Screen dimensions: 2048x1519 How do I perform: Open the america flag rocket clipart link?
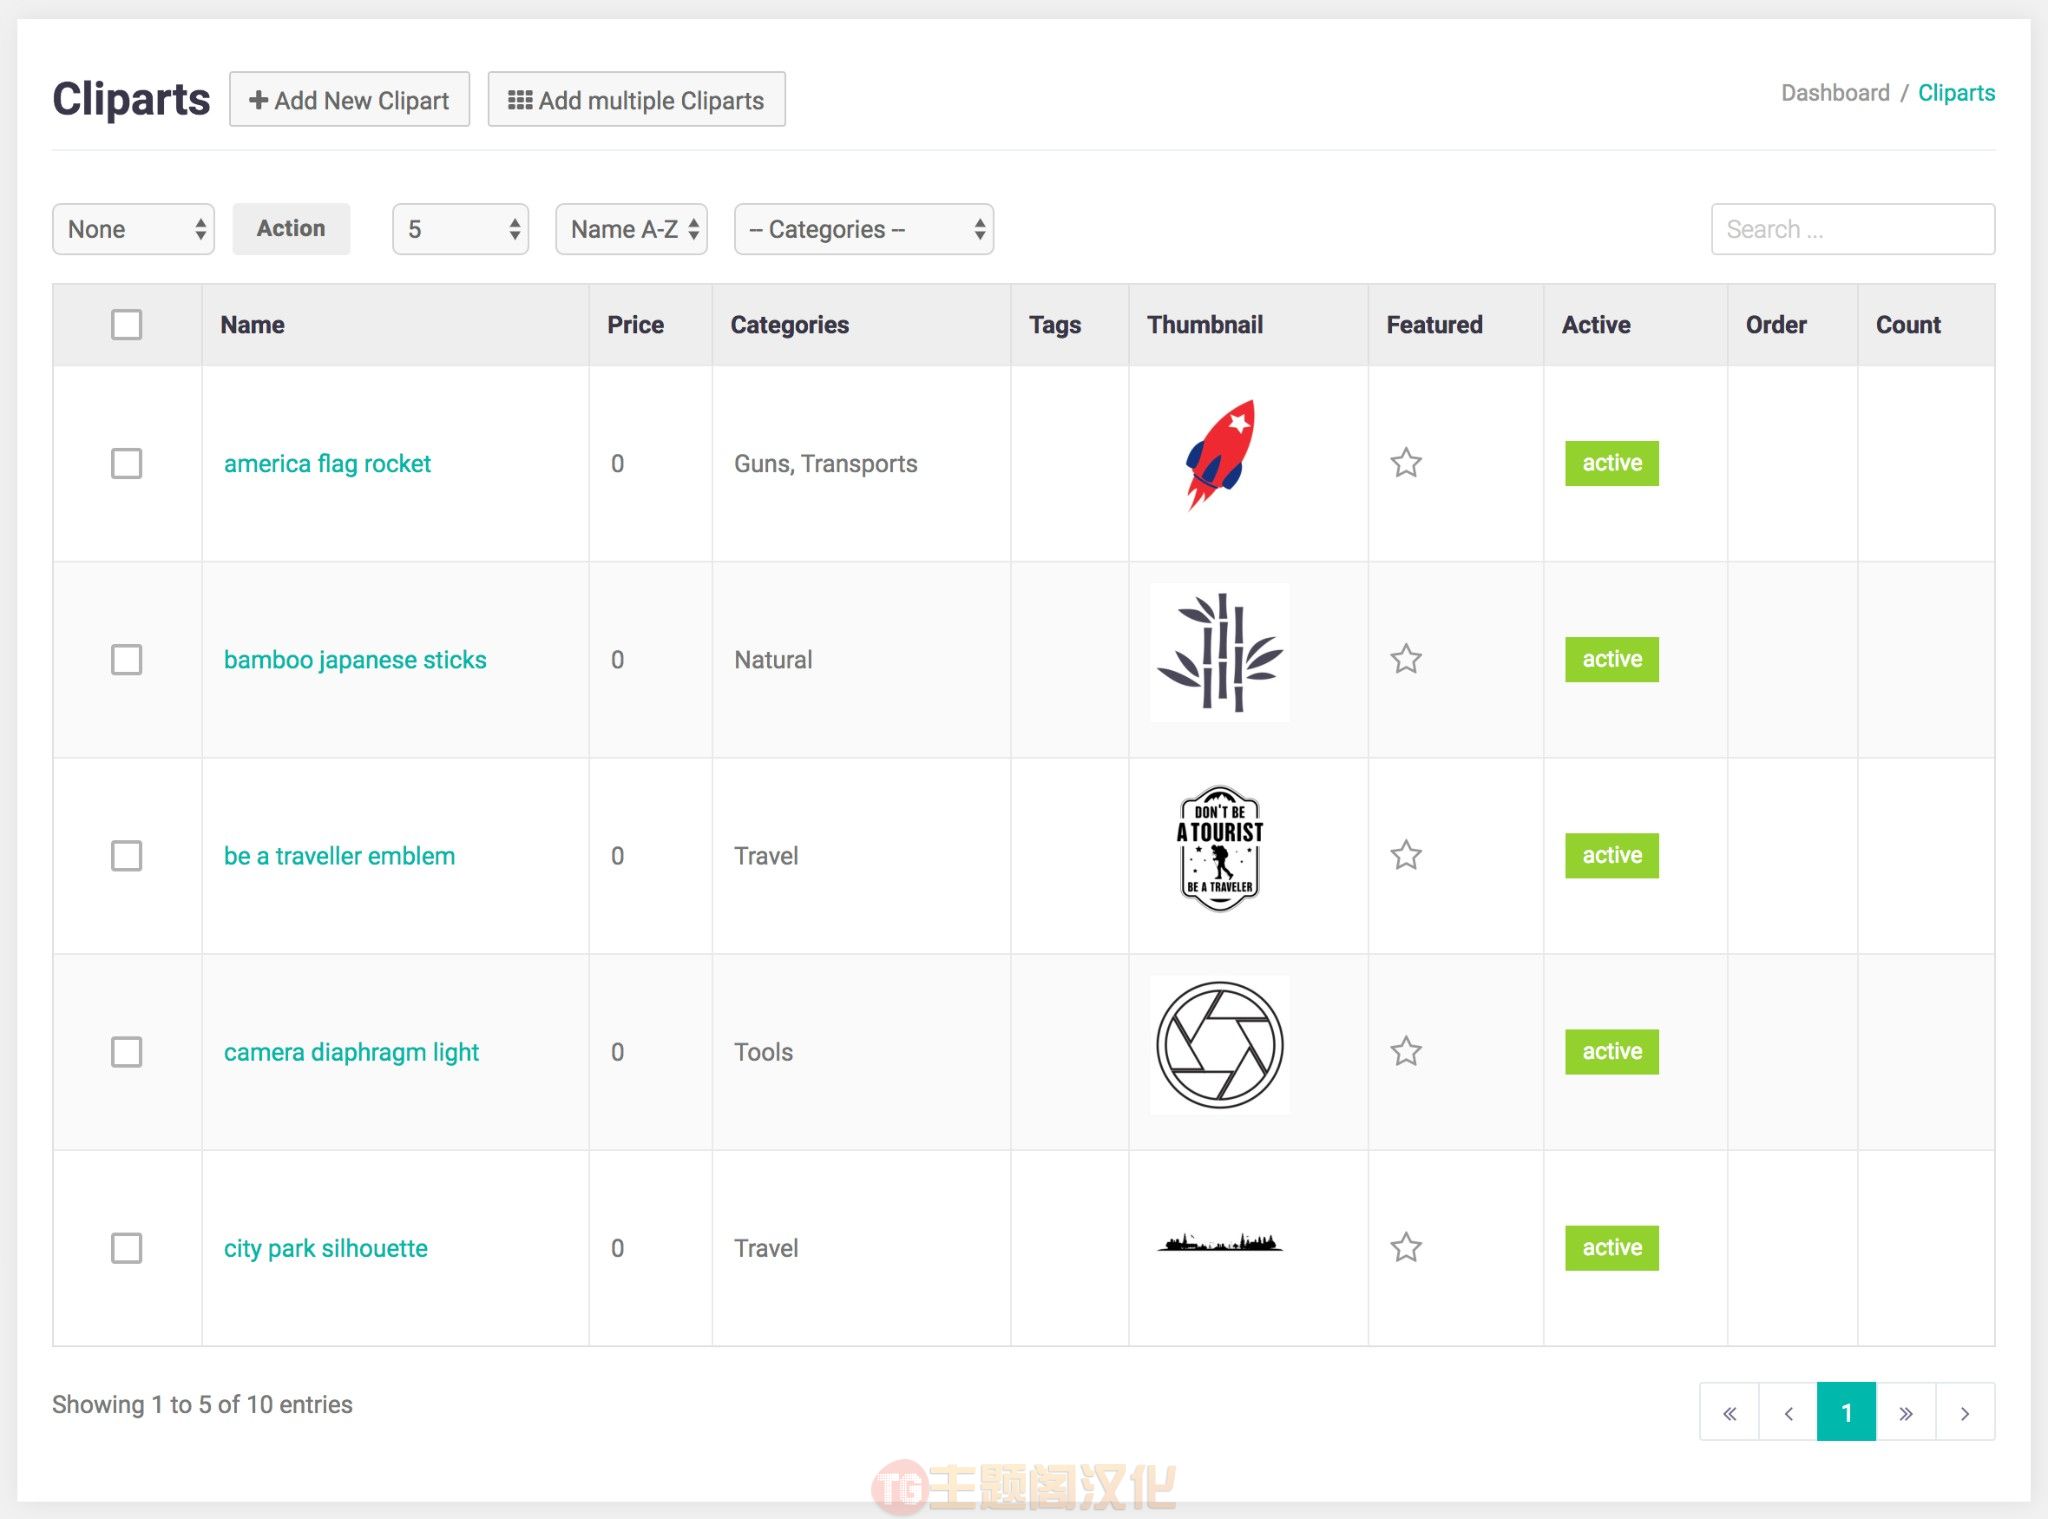(x=327, y=463)
